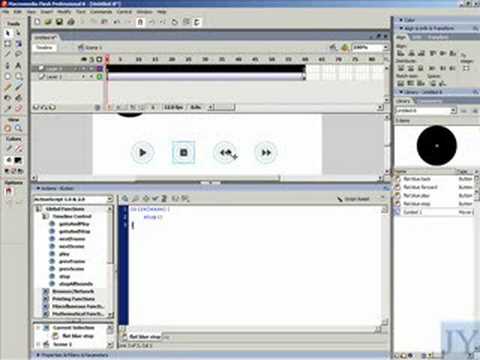Click the fast-forward button on the stage
This screenshot has height=360, width=480.
[x=266, y=153]
